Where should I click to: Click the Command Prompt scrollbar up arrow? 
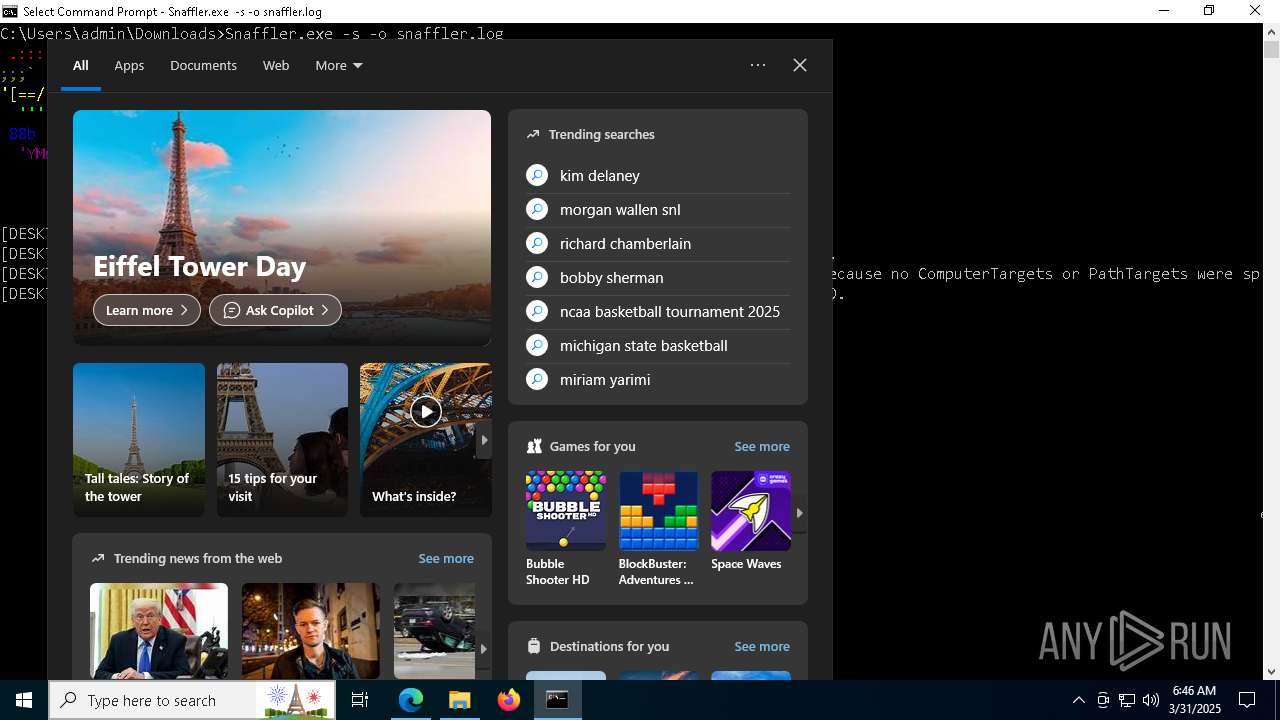point(1271,32)
